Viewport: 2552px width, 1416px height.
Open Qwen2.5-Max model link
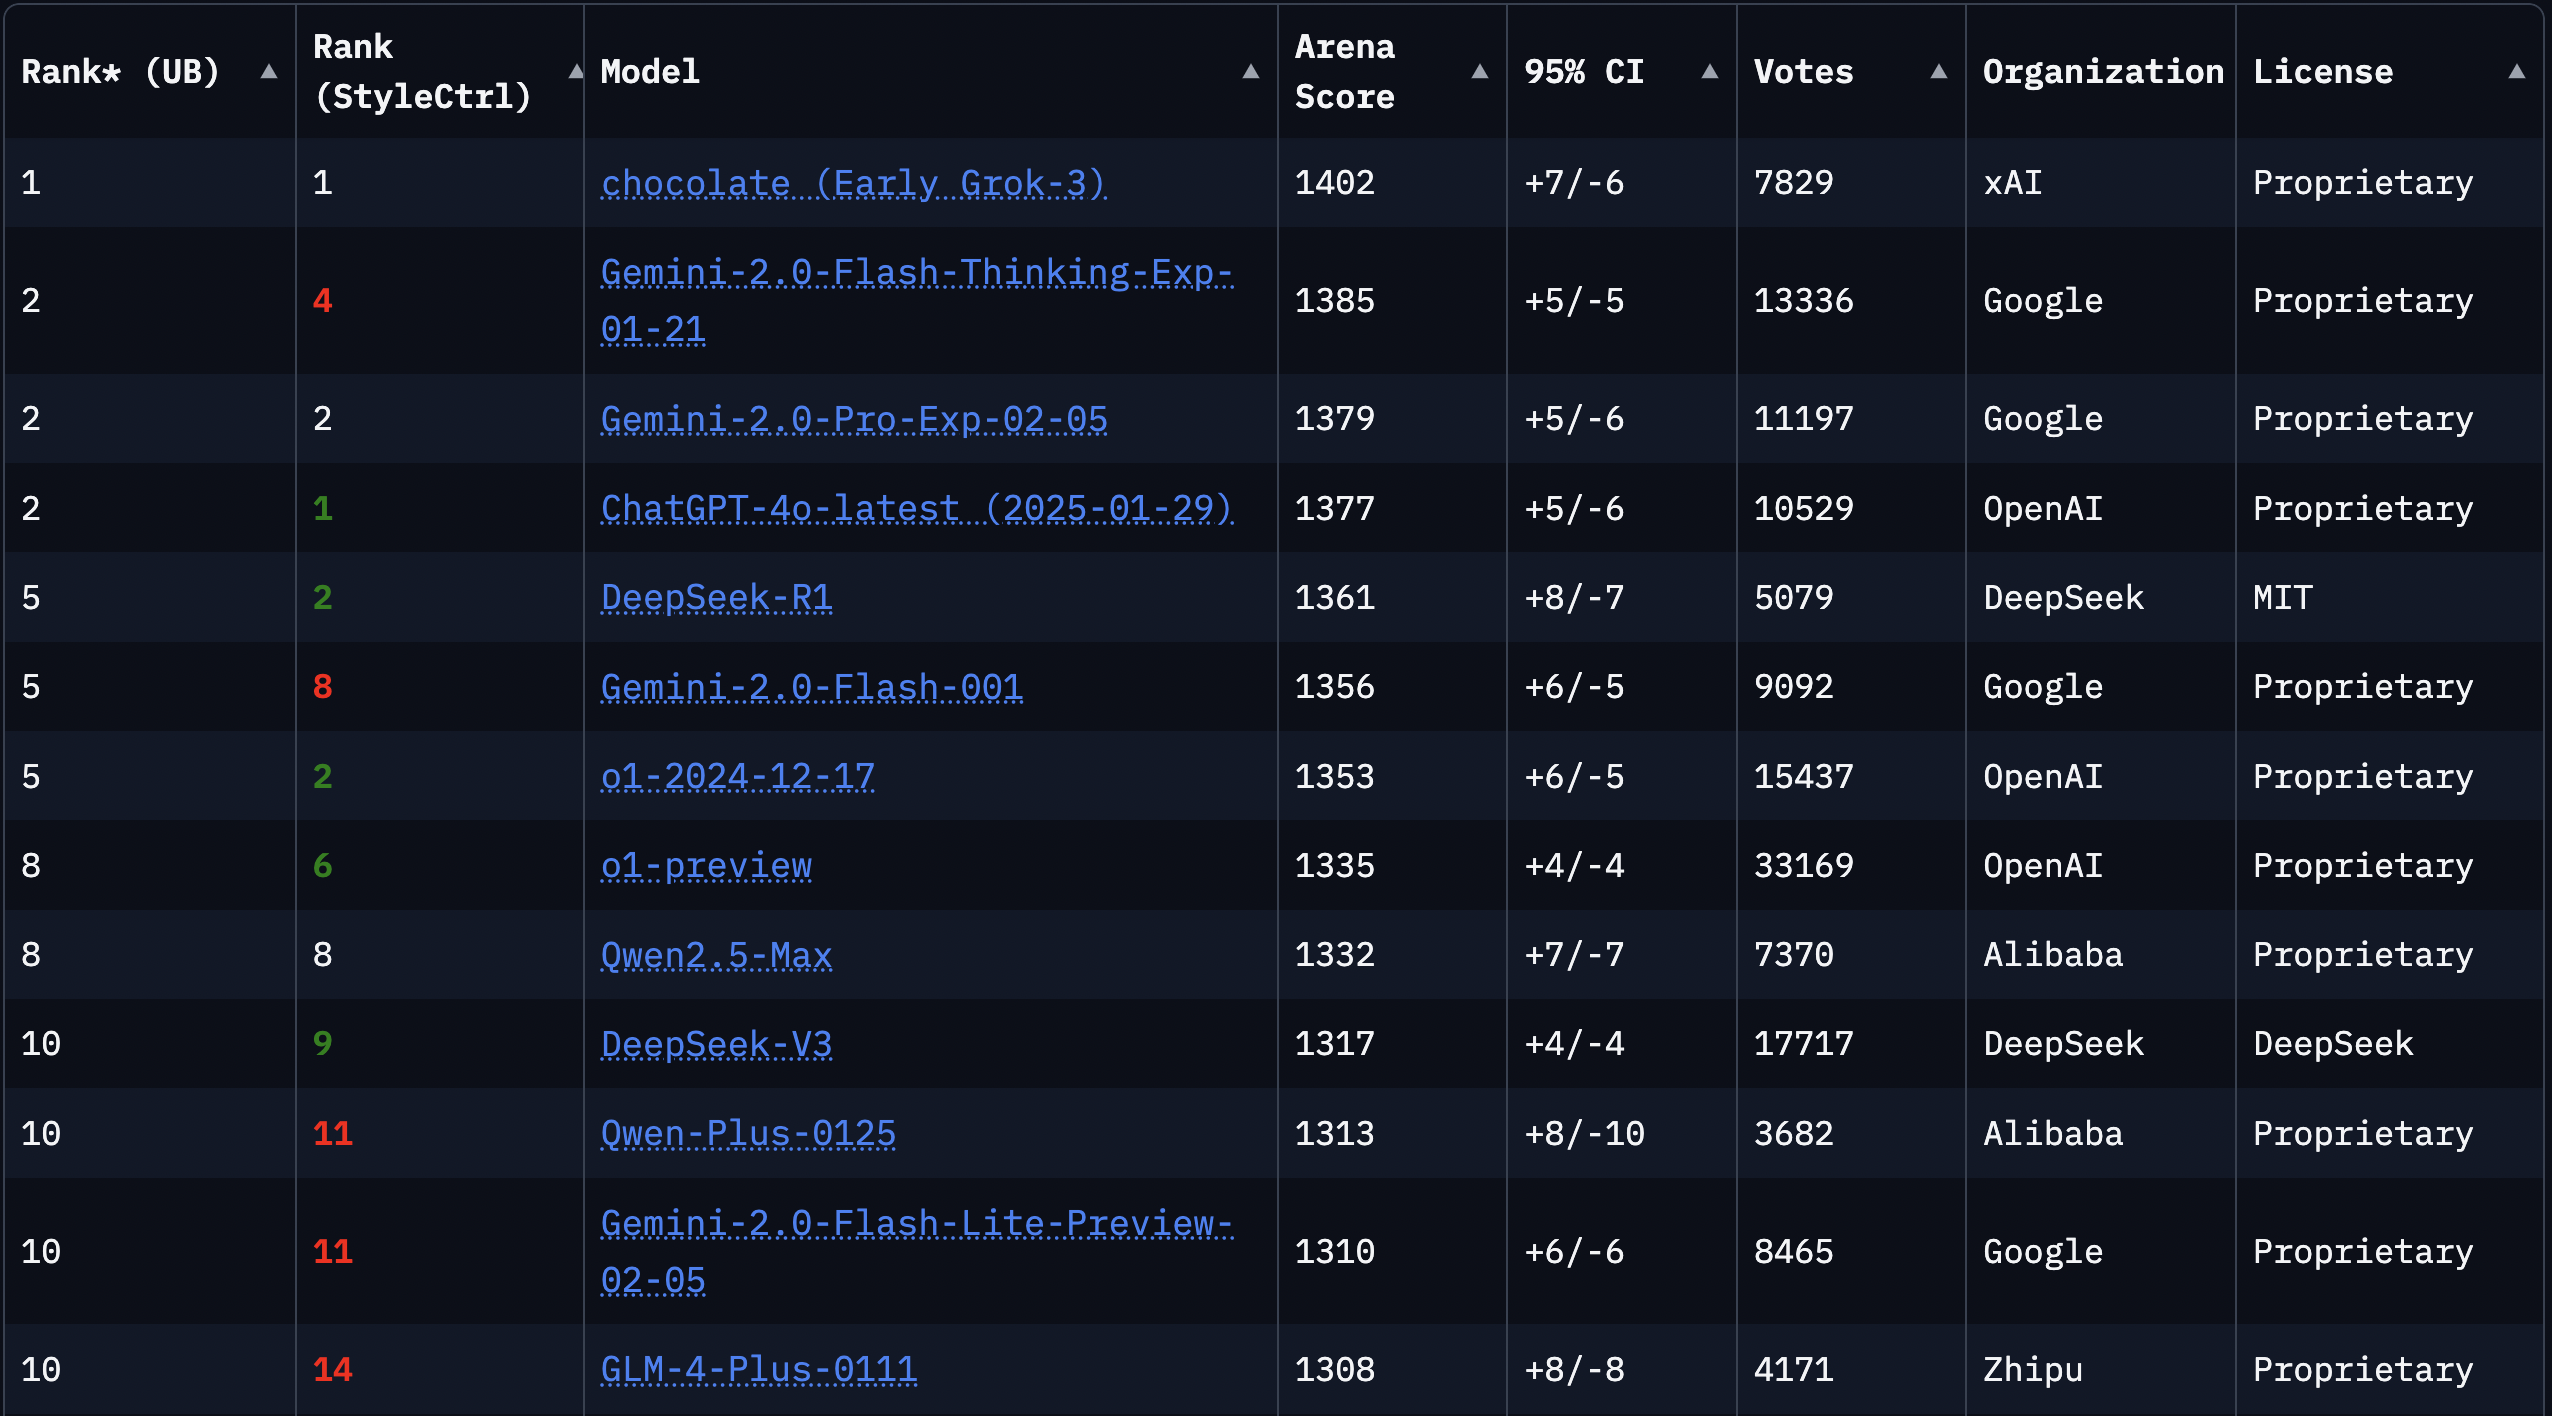tap(716, 955)
